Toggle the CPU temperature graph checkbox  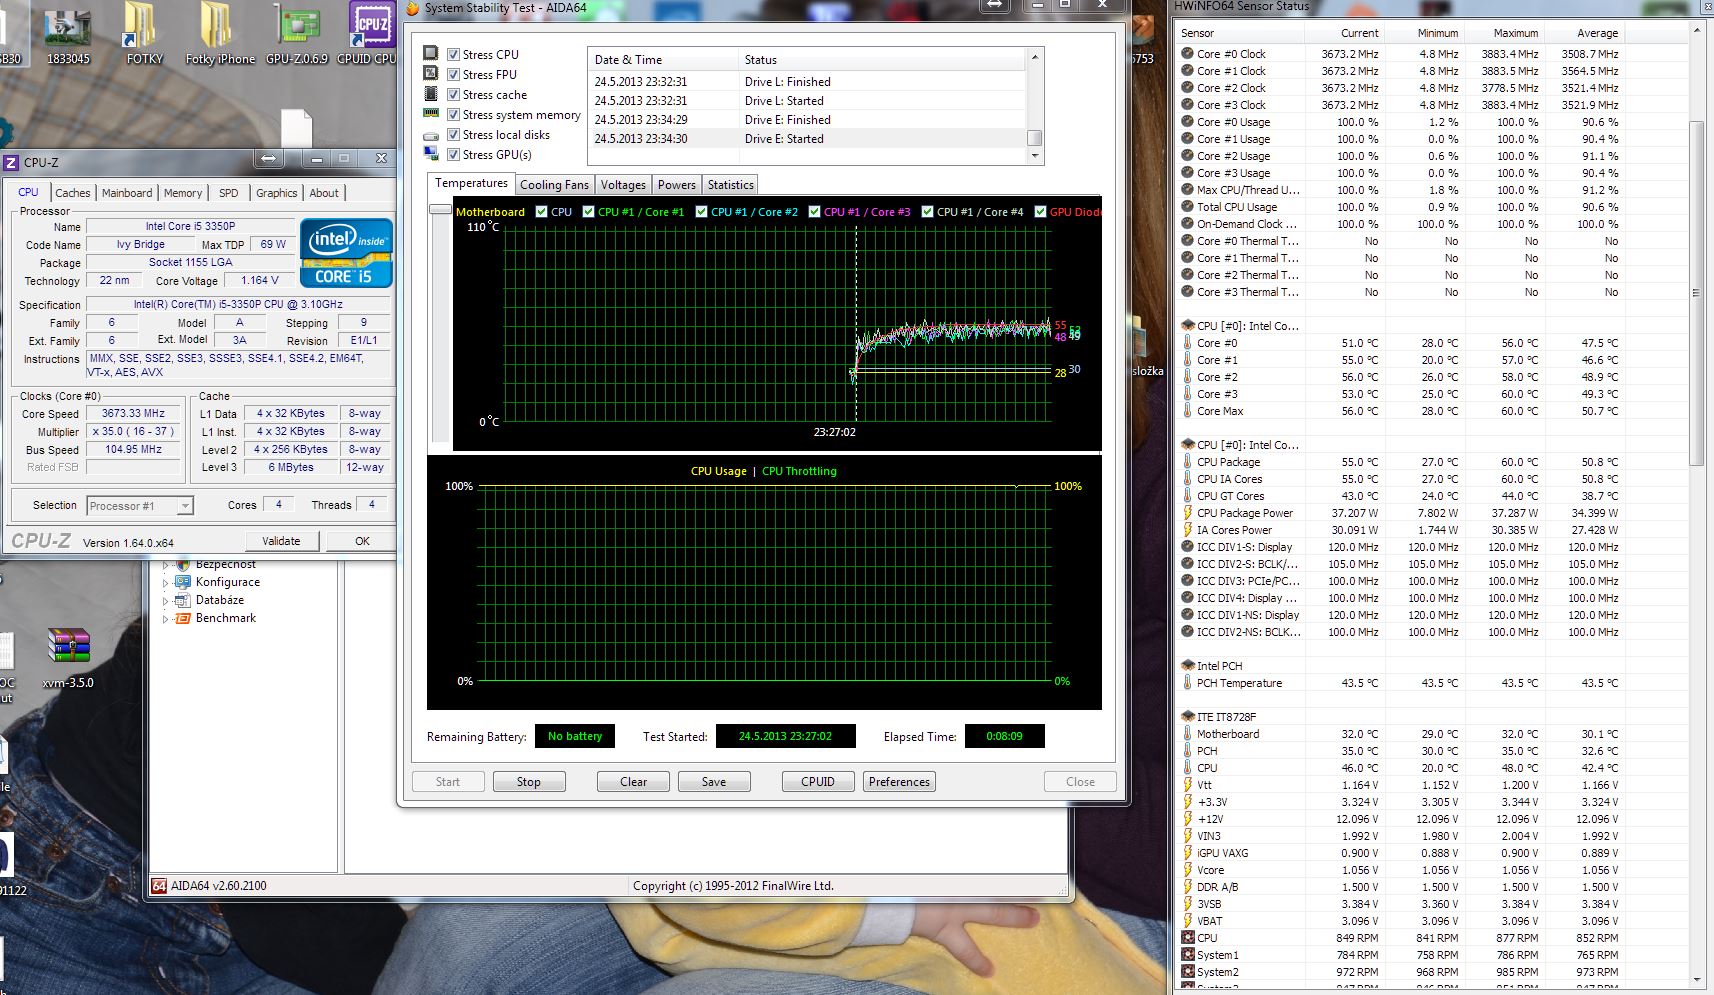point(541,212)
